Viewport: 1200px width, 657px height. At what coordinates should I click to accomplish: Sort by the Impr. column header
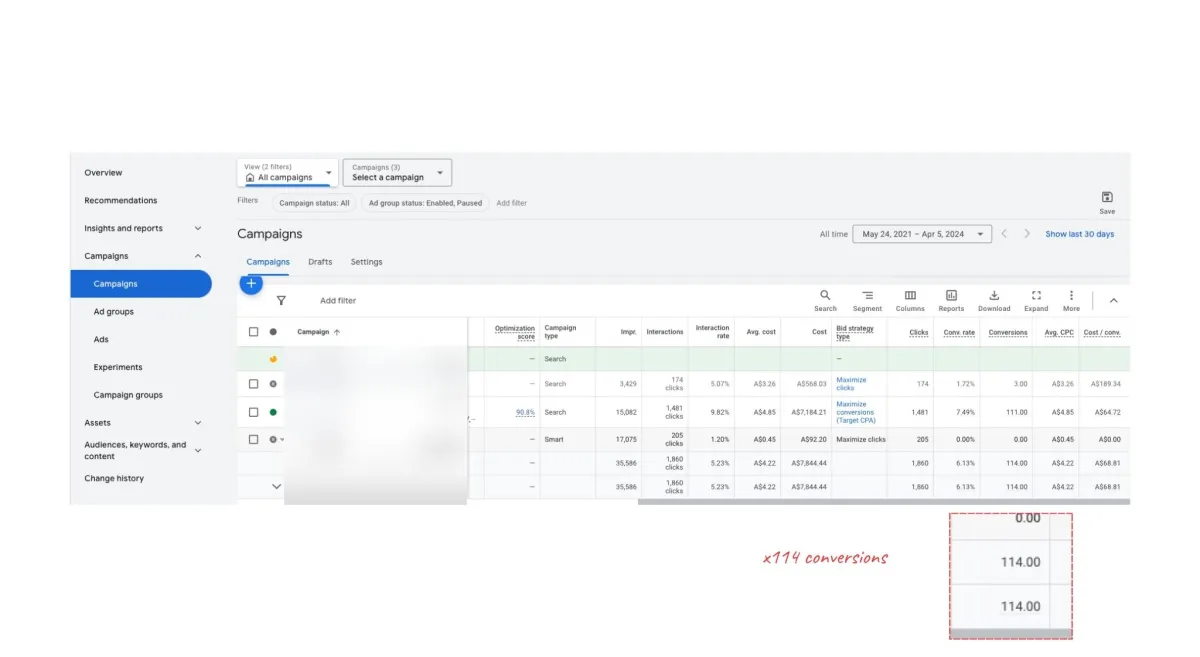(x=628, y=332)
